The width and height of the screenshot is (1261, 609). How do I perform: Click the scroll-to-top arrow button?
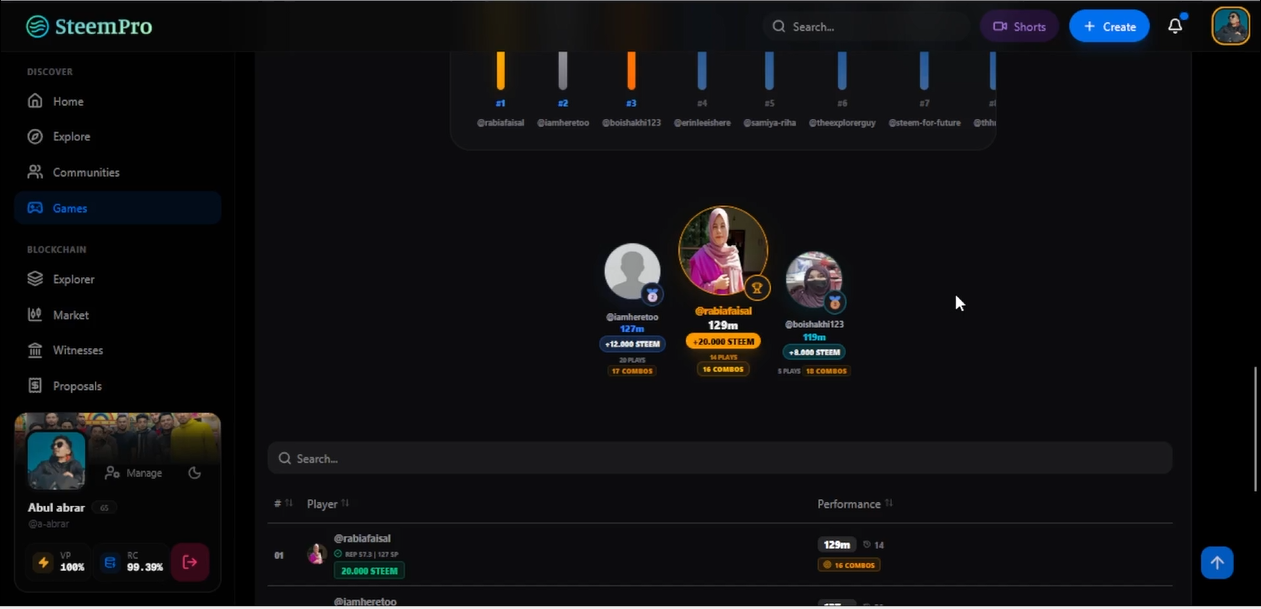click(x=1217, y=562)
